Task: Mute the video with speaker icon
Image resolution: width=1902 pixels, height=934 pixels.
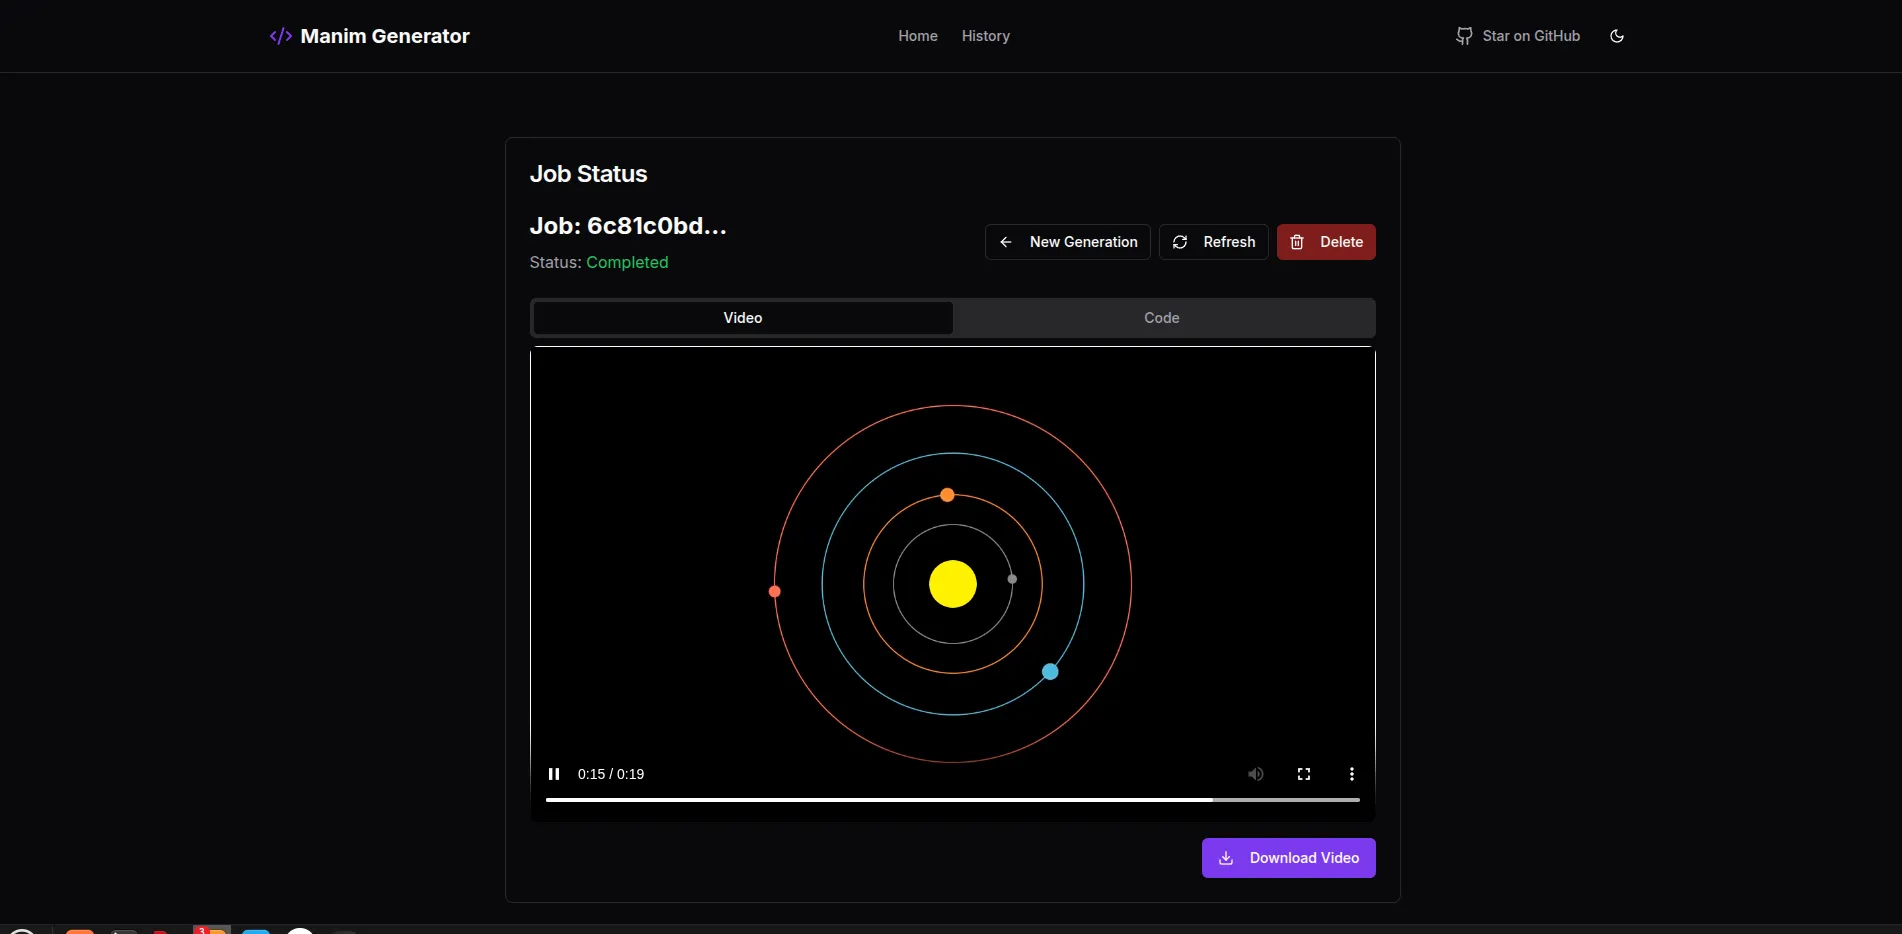Action: click(1256, 774)
